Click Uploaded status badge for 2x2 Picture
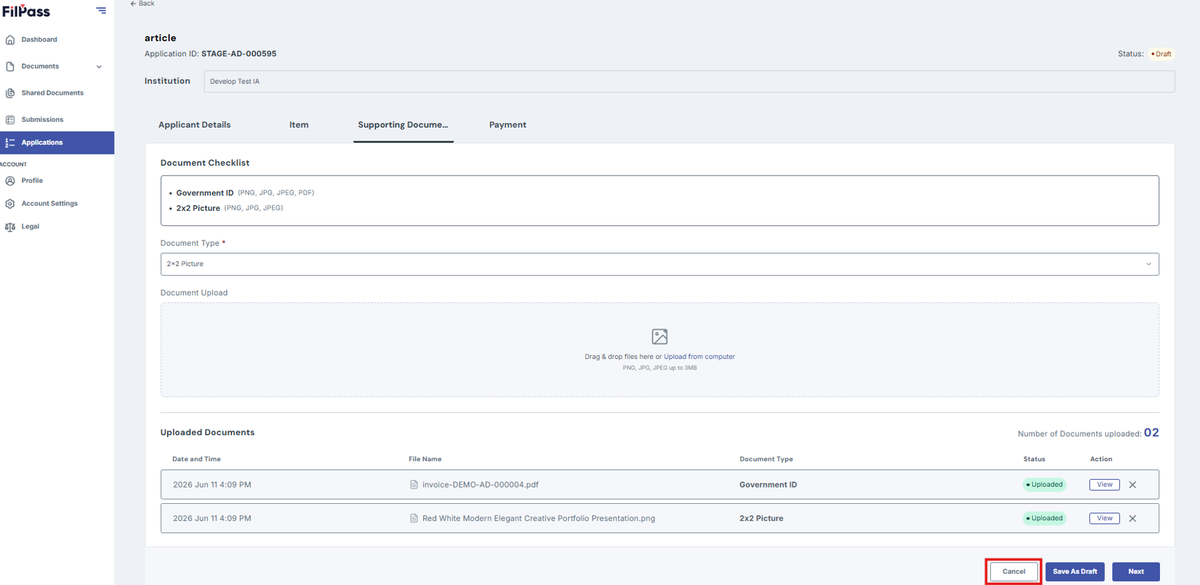 [x=1044, y=519]
